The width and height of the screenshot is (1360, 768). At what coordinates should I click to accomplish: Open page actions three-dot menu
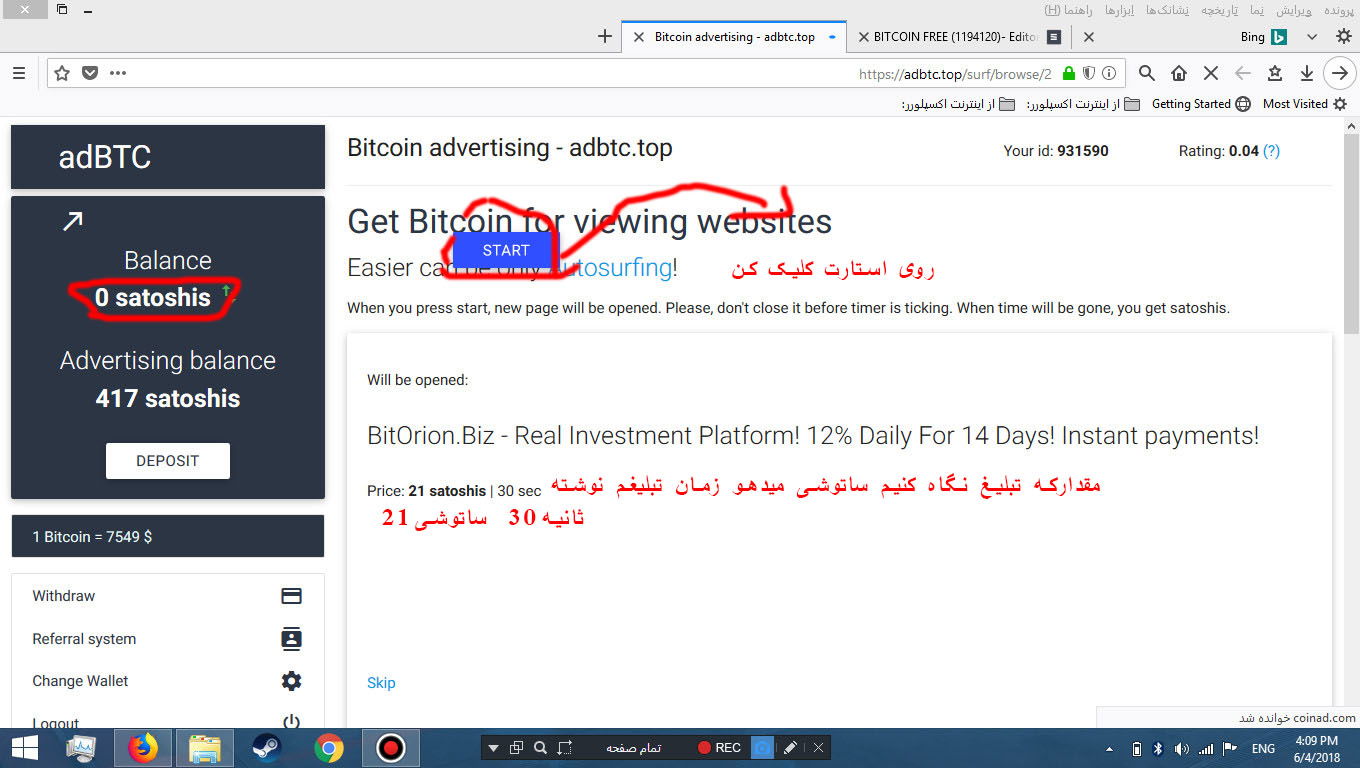pos(118,73)
